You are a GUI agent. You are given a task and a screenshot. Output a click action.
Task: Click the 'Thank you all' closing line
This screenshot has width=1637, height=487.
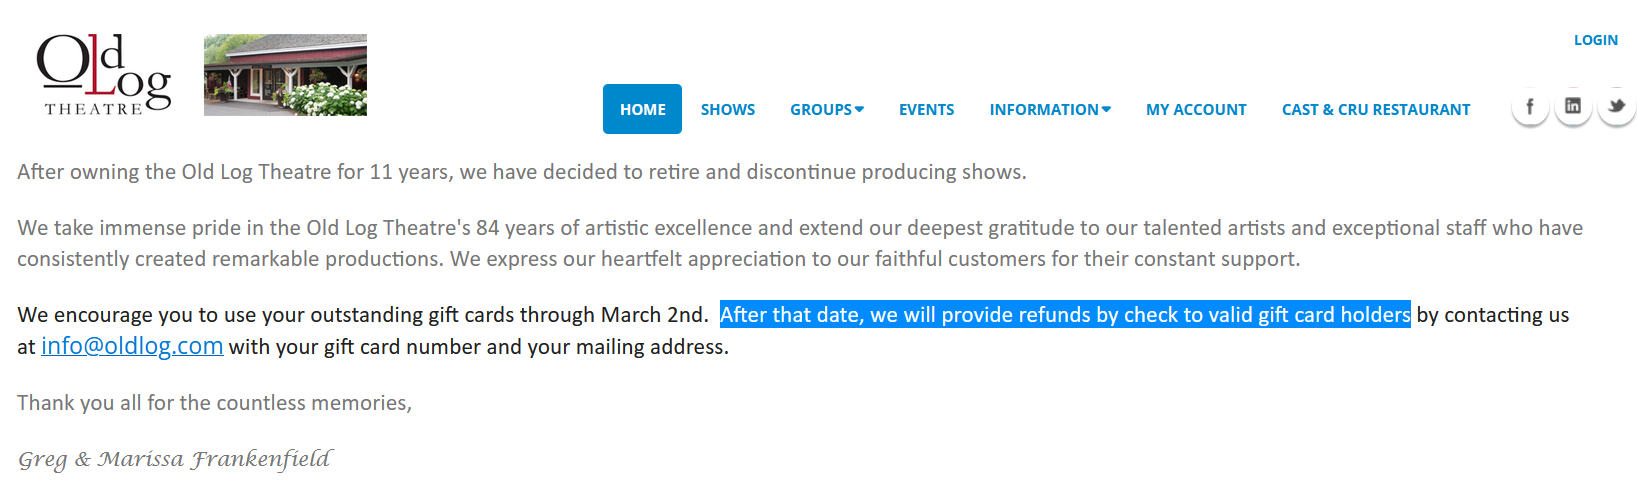tap(214, 403)
